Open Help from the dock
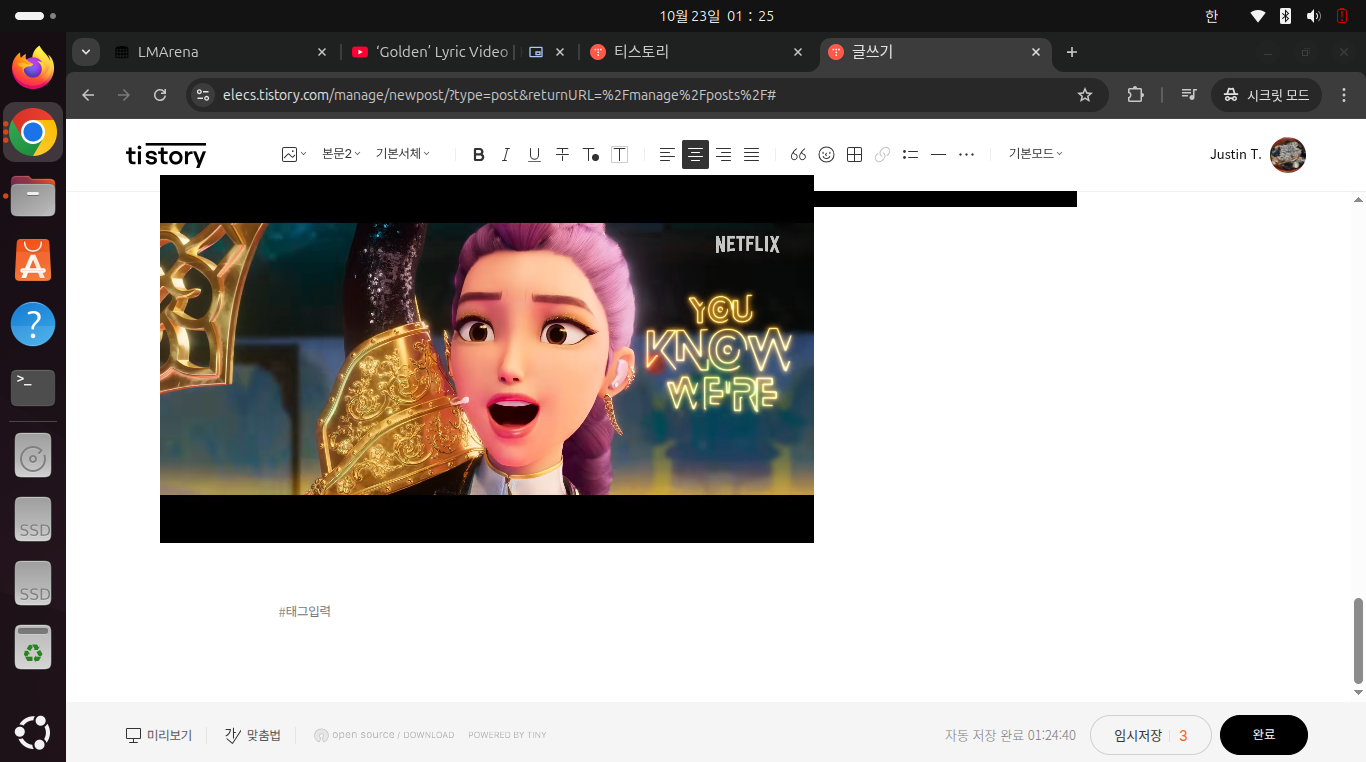 pos(33,324)
